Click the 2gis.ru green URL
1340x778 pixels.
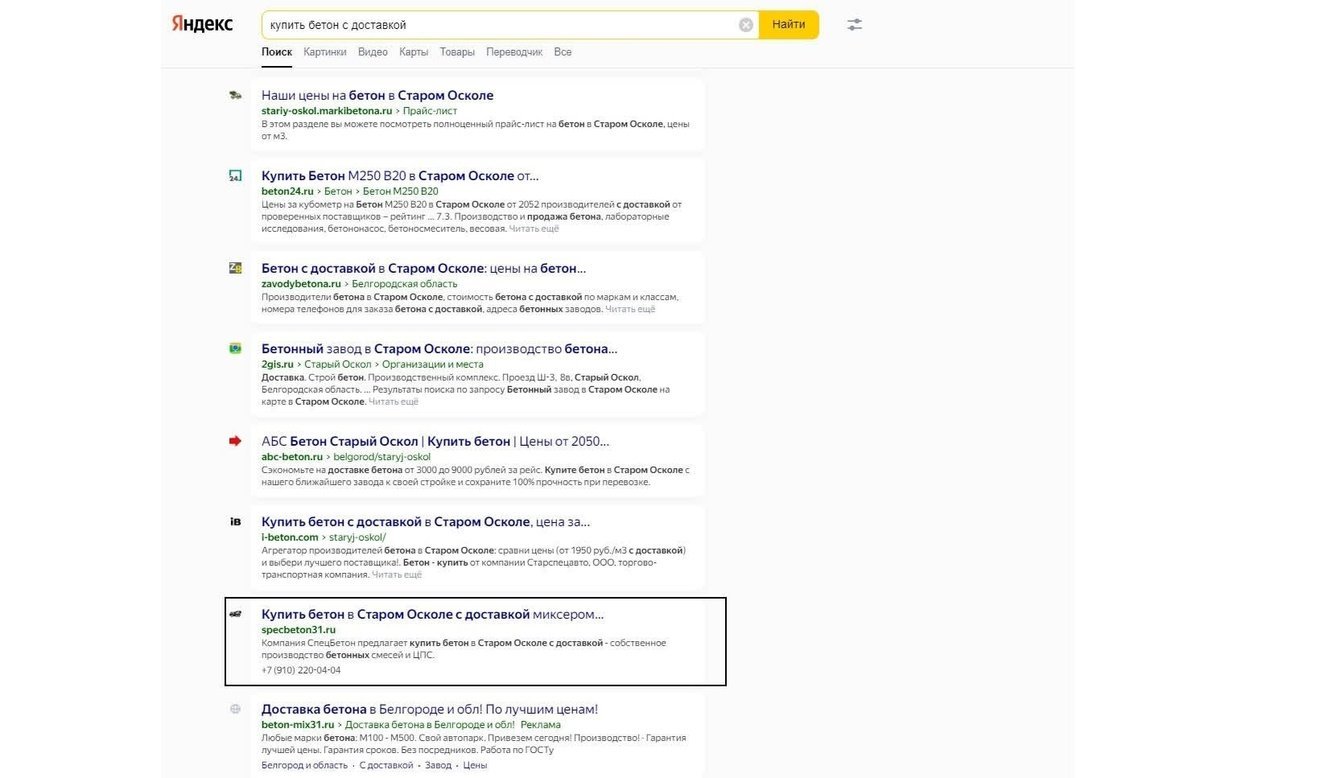[278, 364]
